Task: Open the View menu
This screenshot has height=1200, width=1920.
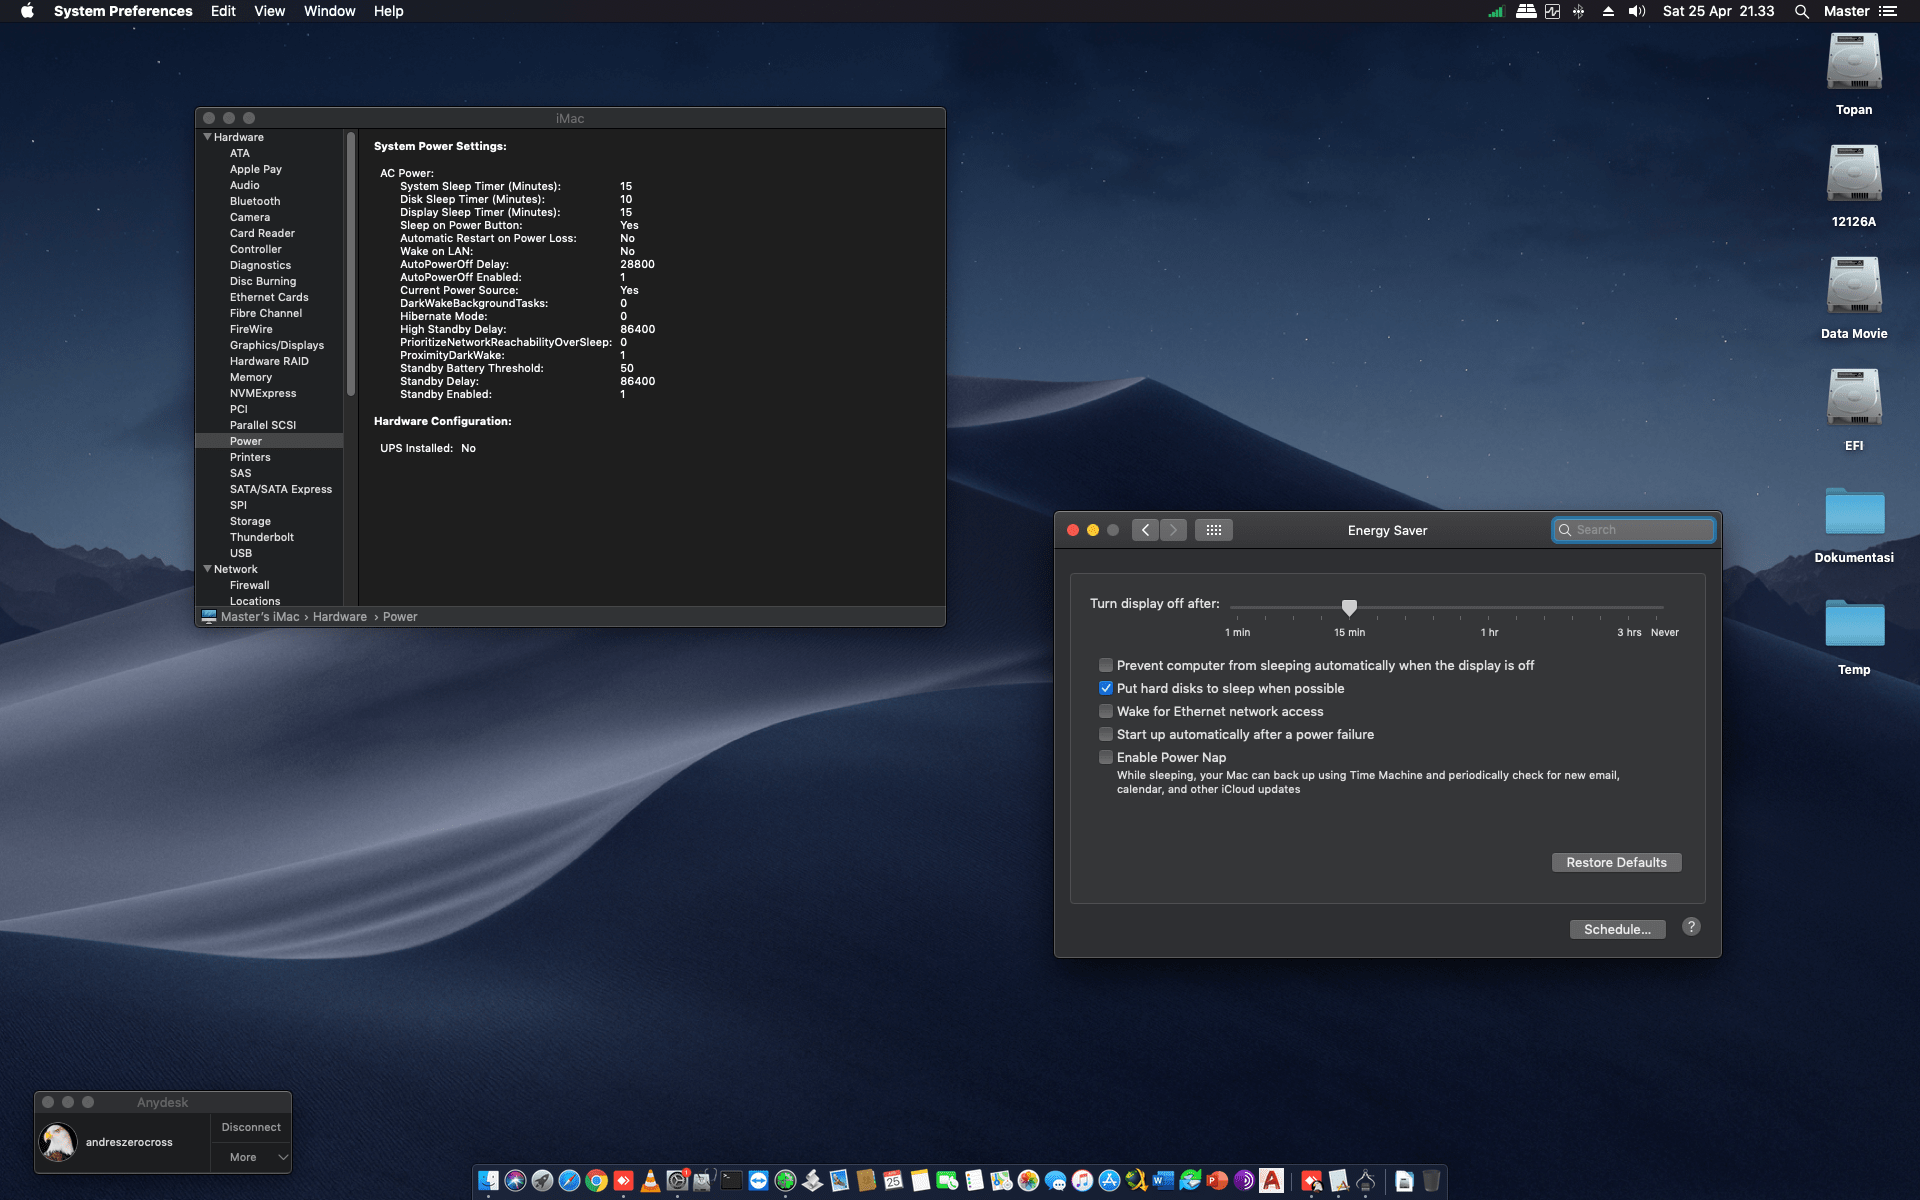Action: (269, 11)
